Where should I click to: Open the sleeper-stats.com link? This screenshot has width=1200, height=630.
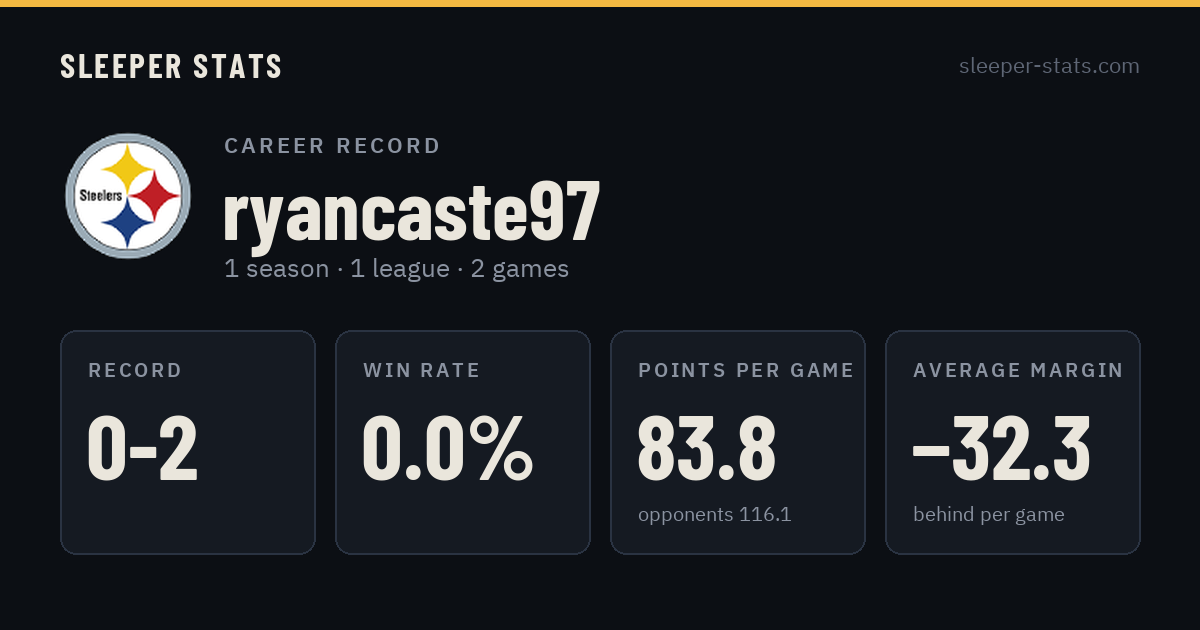pos(1049,66)
